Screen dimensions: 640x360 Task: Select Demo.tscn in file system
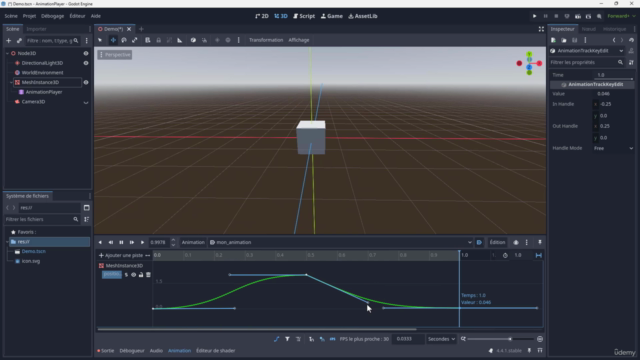pos(33,251)
